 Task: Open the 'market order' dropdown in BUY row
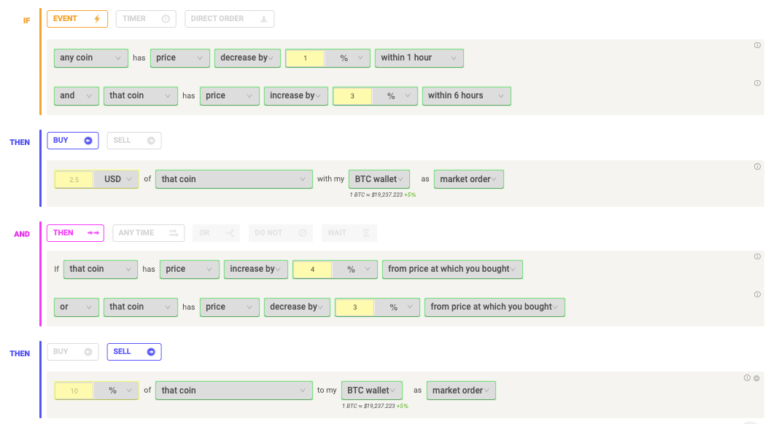pos(468,179)
